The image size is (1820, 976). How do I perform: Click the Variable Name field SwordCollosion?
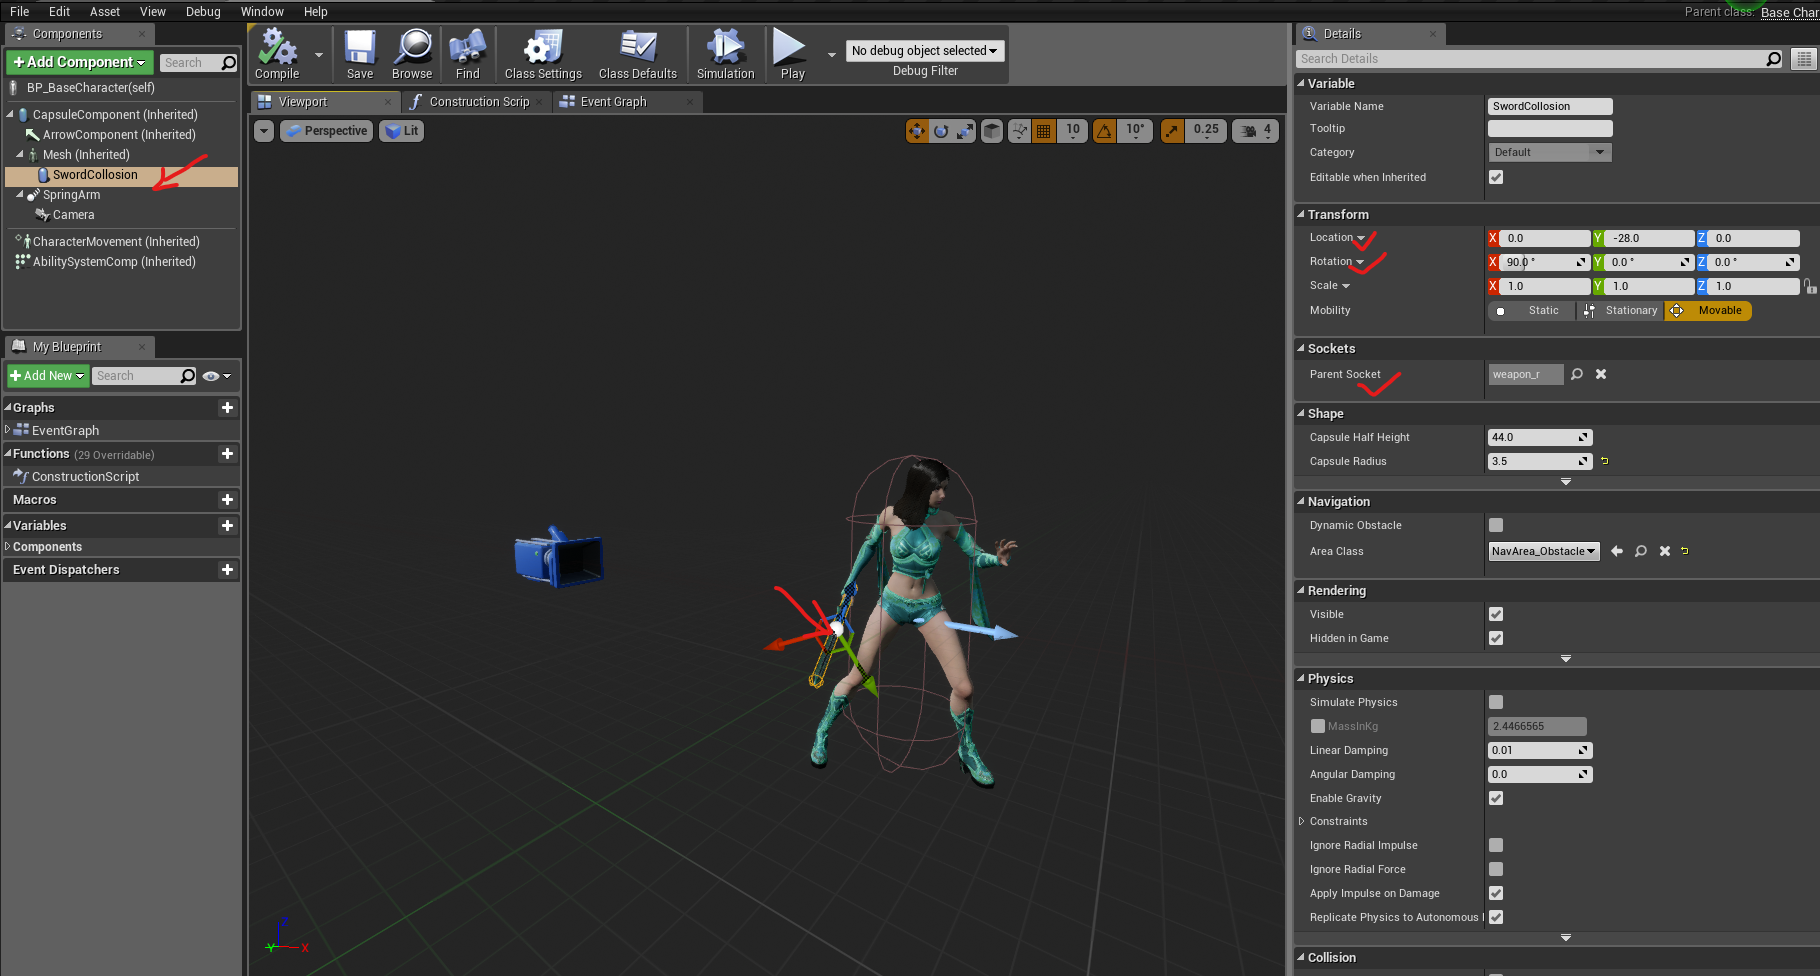coord(1550,106)
